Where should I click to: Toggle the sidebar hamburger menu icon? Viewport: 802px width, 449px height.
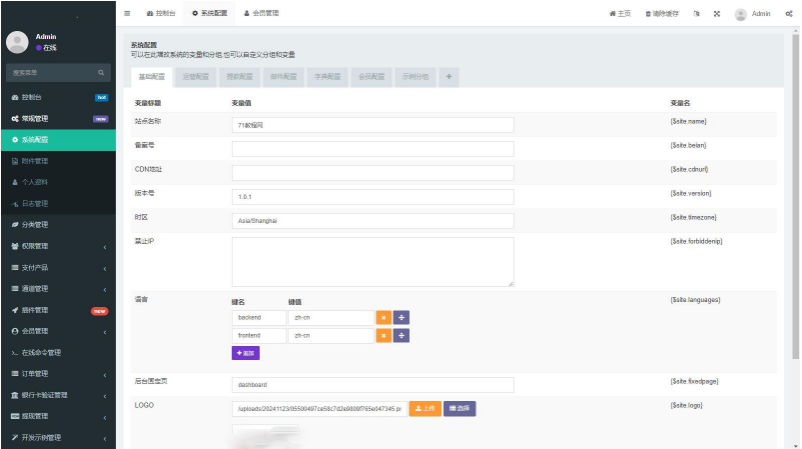[127, 14]
